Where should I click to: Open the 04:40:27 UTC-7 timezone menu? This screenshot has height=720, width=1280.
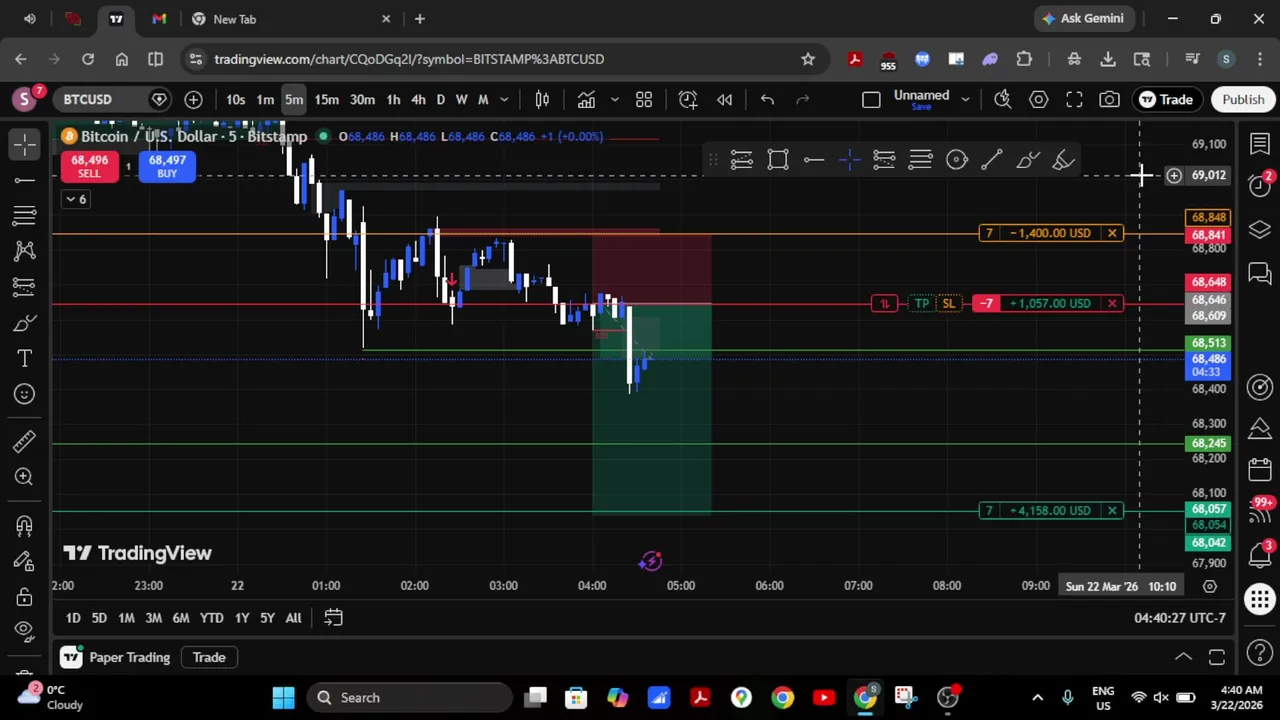coord(1179,618)
